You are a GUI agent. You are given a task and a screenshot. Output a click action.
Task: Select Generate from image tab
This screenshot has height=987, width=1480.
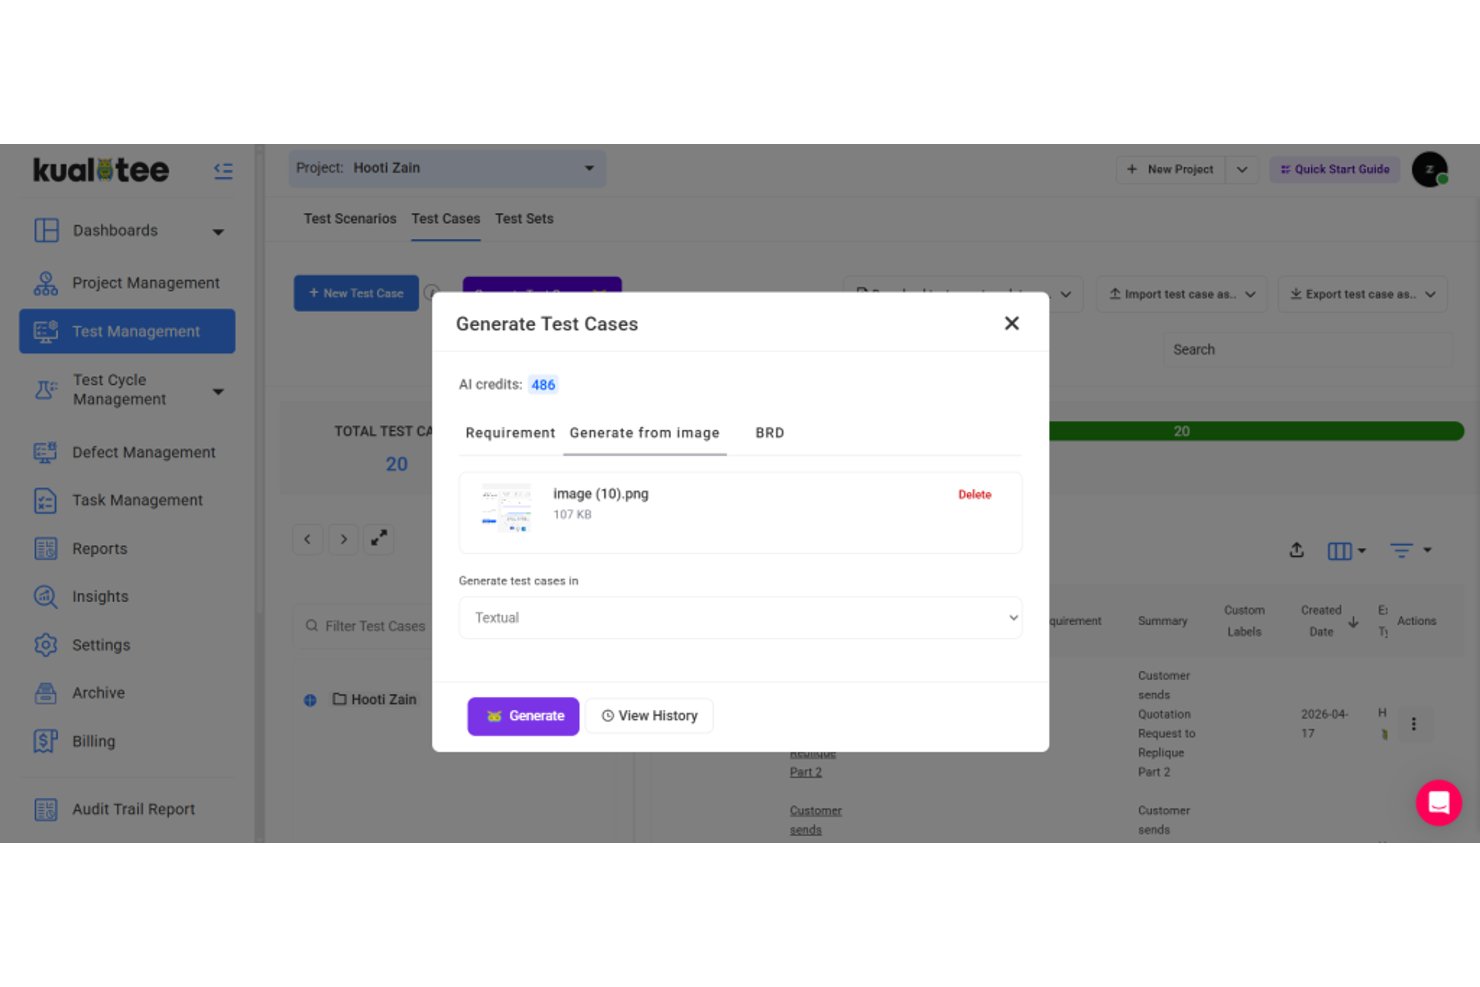[645, 433]
